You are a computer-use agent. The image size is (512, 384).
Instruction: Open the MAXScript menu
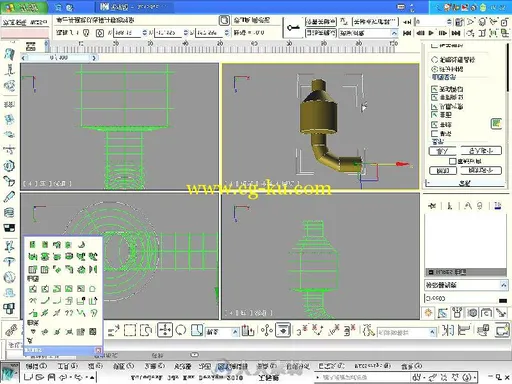[372, 366]
